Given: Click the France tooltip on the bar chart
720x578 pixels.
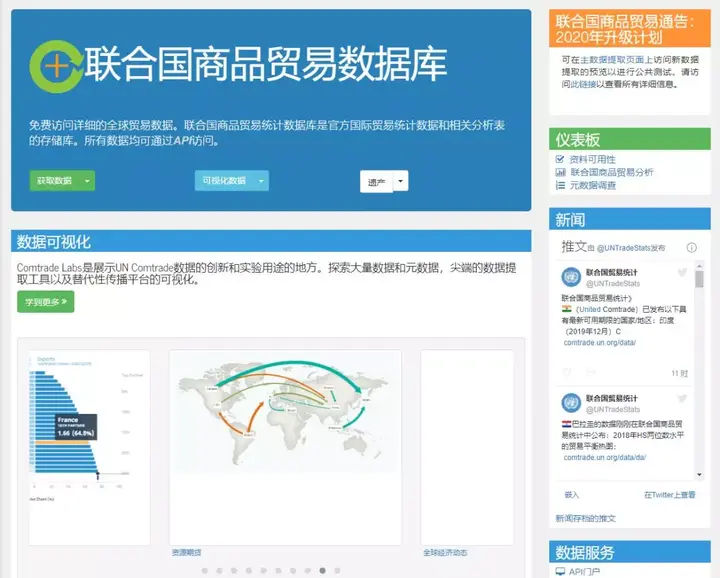Looking at the screenshot, I should pyautogui.click(x=76, y=426).
